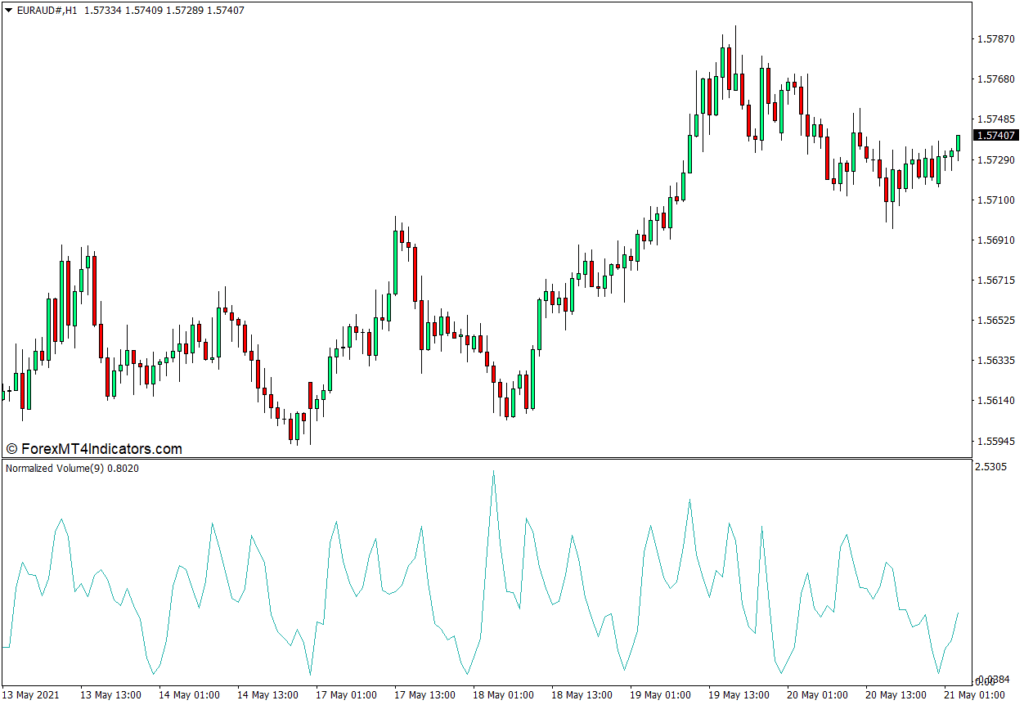Click the 21 May 01:00 time label

pos(974,694)
